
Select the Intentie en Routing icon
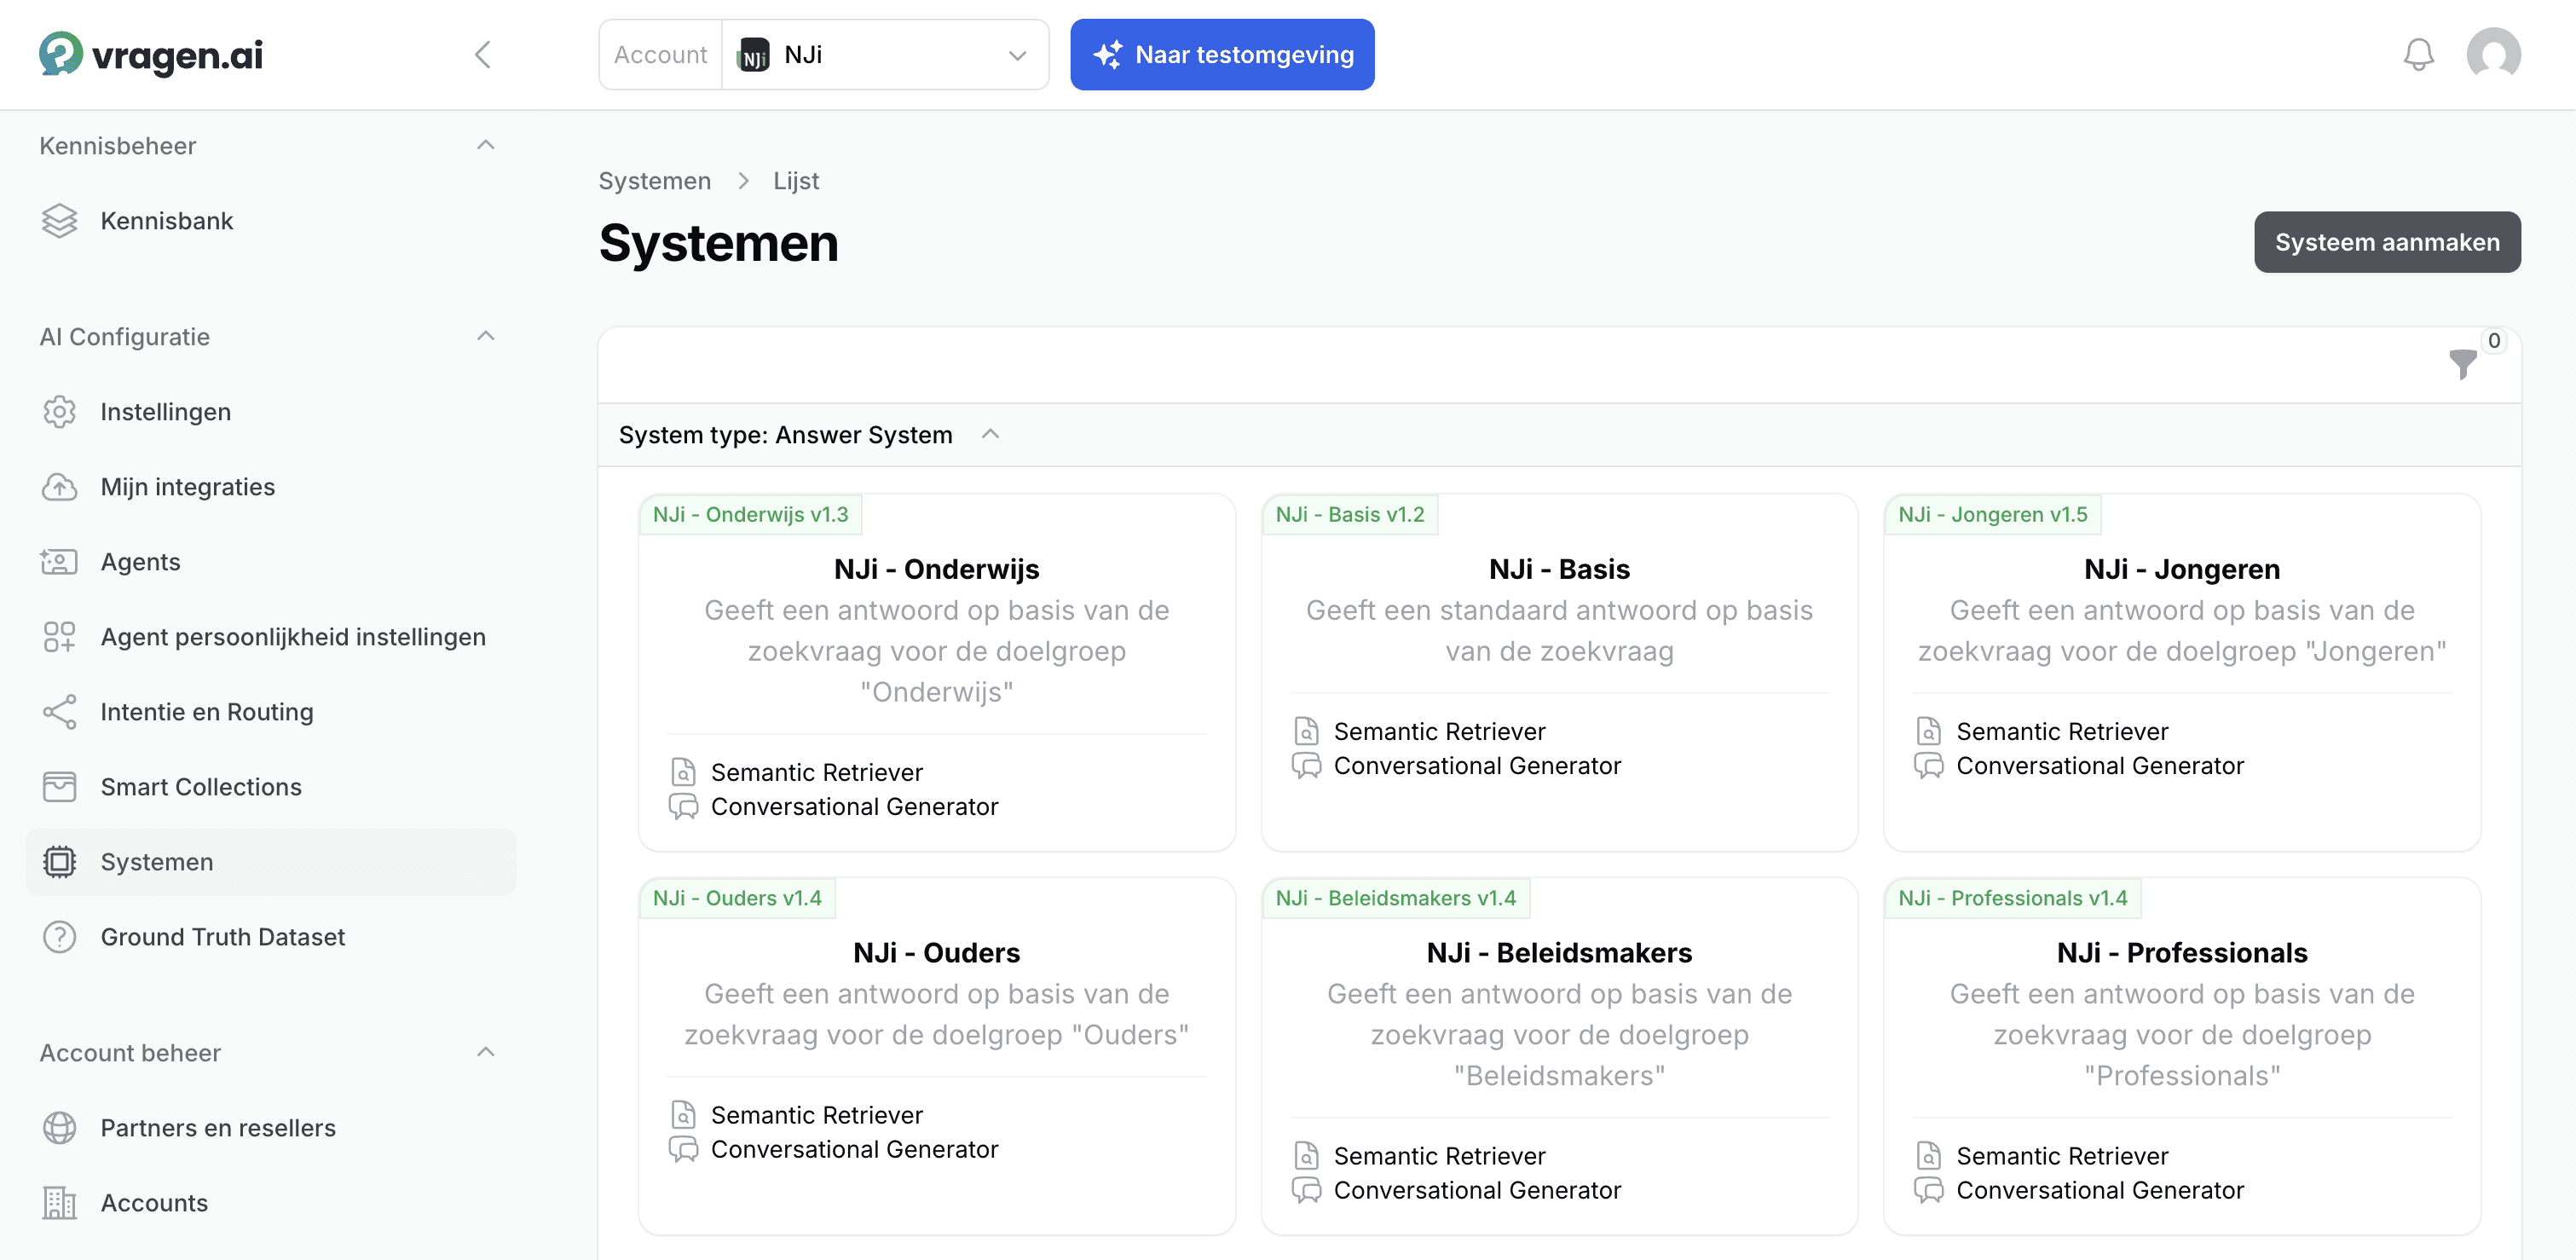(59, 712)
